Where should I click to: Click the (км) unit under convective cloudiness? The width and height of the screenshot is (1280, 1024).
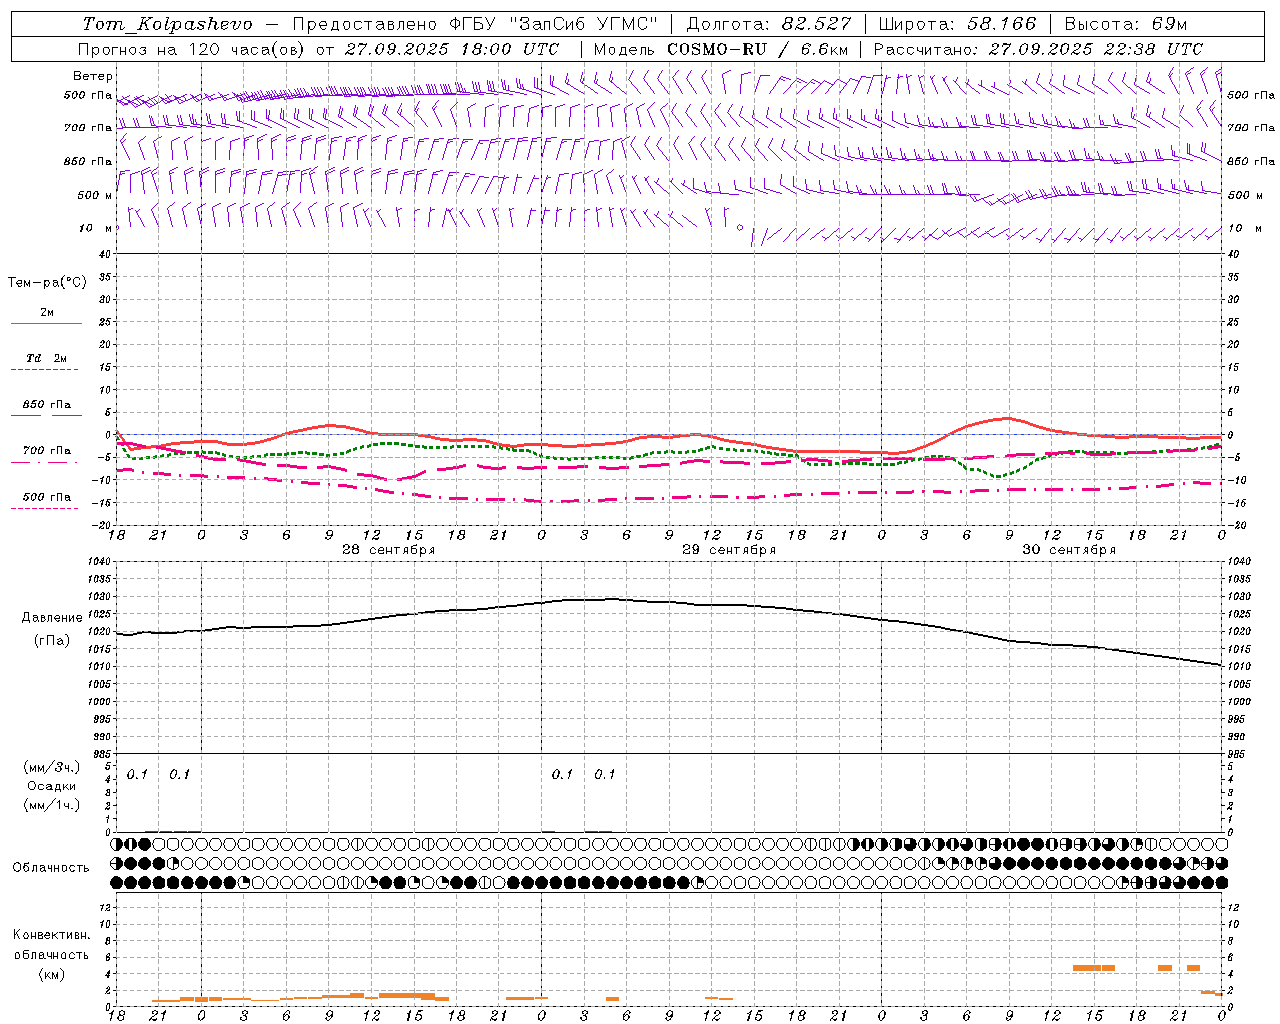[x=52, y=974]
